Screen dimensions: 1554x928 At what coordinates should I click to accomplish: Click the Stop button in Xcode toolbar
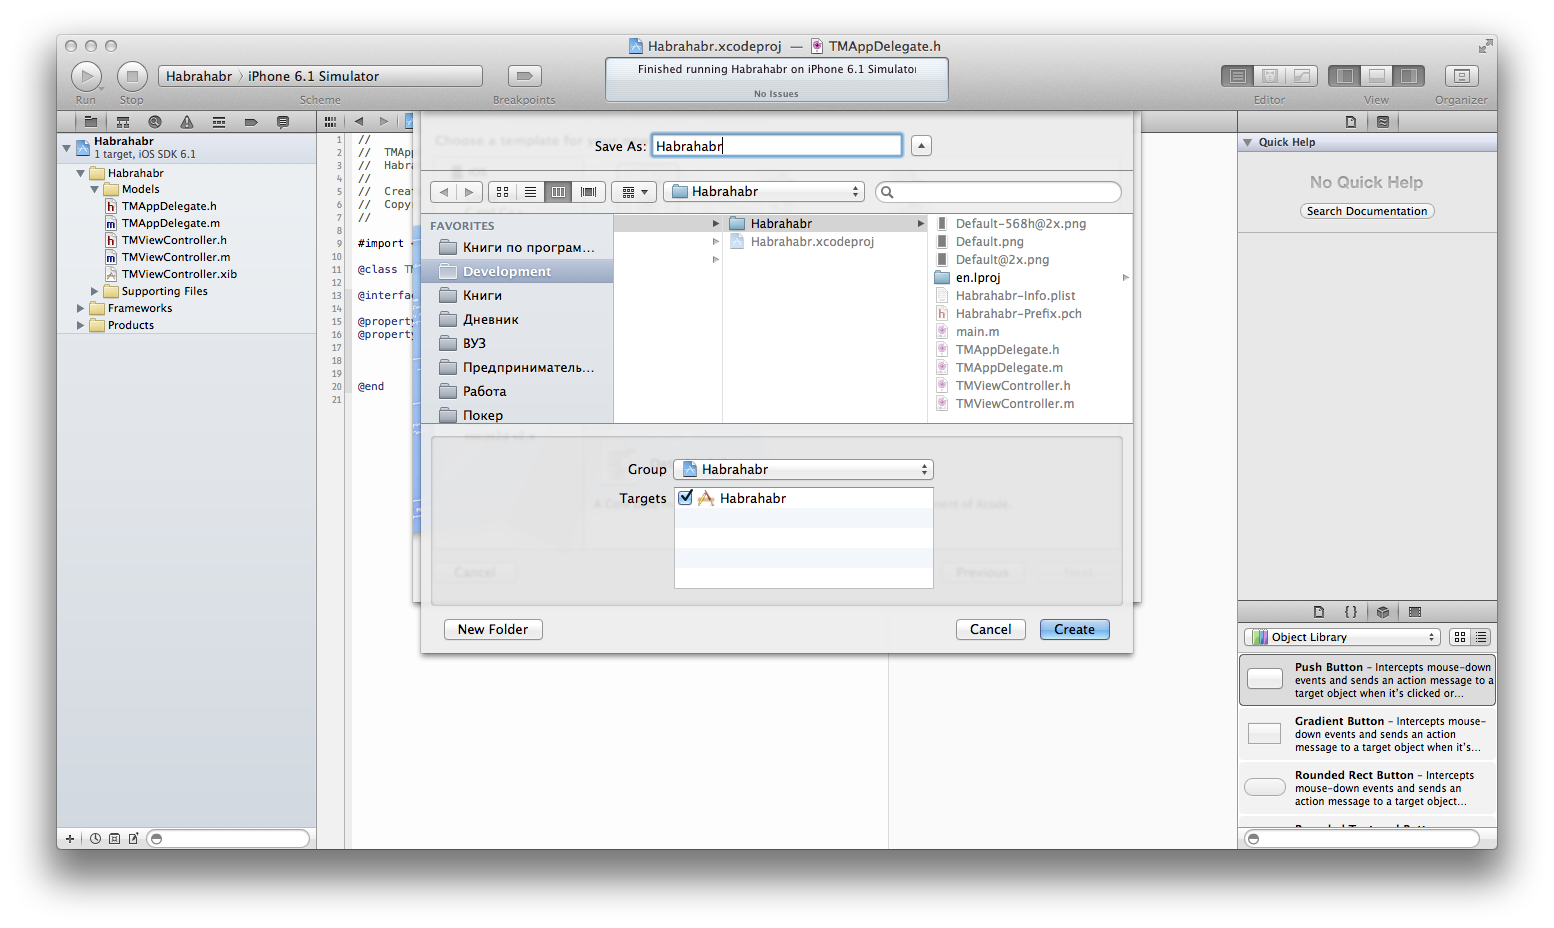(x=132, y=76)
